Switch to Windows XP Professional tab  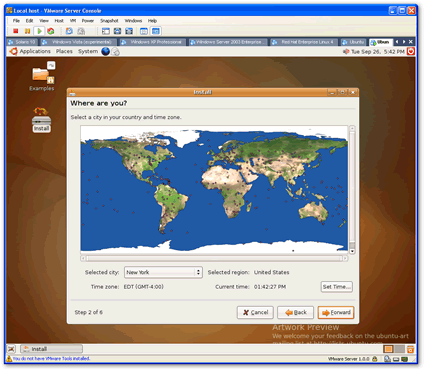pos(153,42)
